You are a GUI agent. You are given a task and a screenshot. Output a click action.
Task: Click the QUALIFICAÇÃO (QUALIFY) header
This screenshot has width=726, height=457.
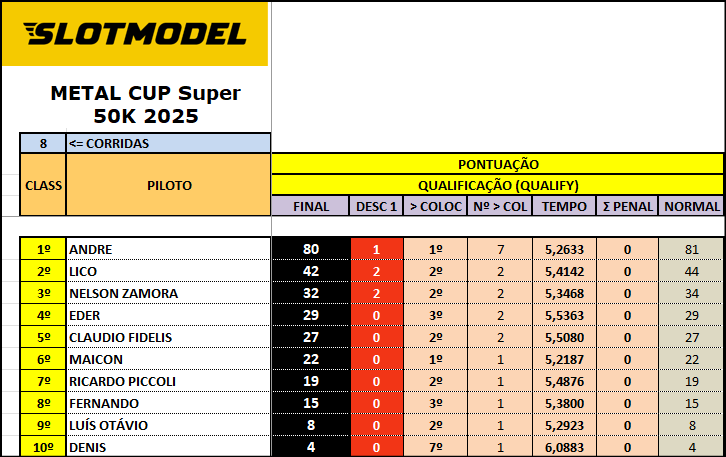[497, 185]
